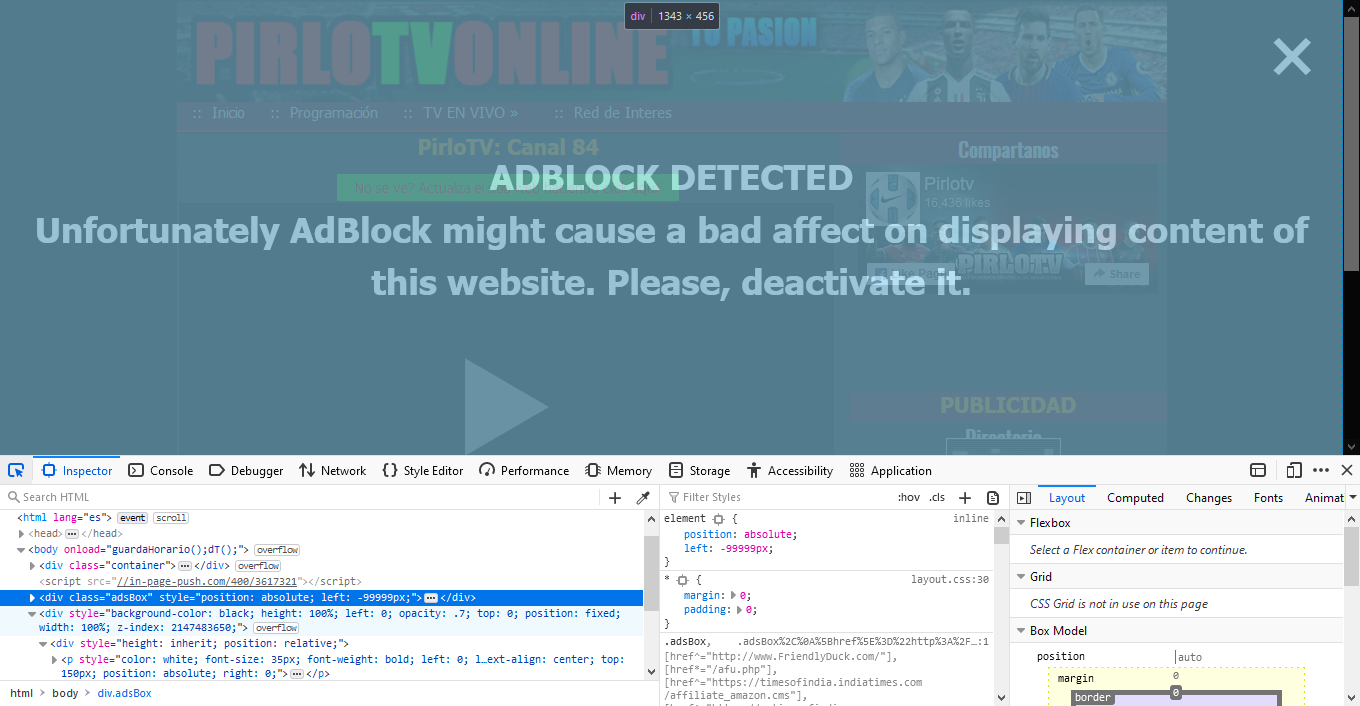Click the scroll badge on html tag
This screenshot has width=1360, height=706.
pyautogui.click(x=171, y=518)
